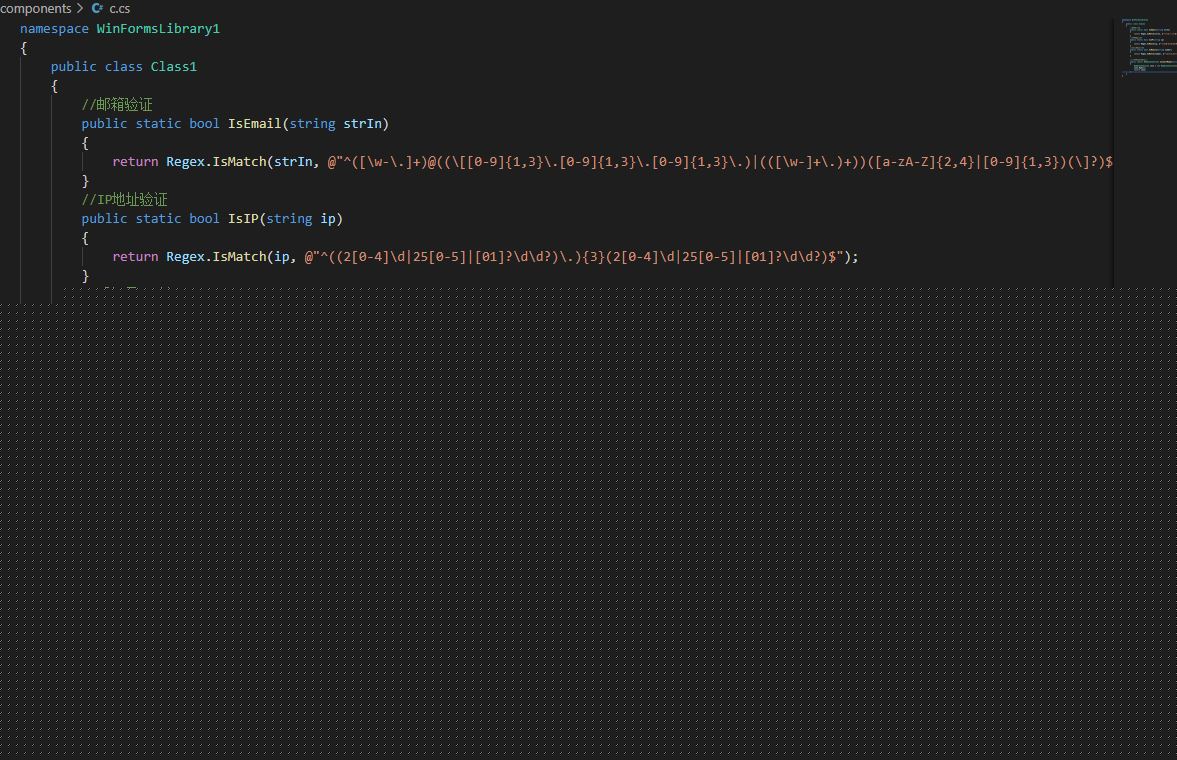Click the Class1 class name
Image resolution: width=1177 pixels, height=760 pixels.
point(174,66)
